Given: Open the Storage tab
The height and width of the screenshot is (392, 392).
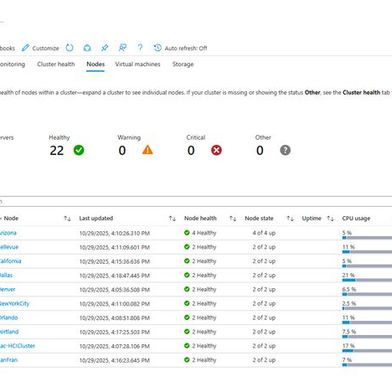Looking at the screenshot, I should coord(183,64).
